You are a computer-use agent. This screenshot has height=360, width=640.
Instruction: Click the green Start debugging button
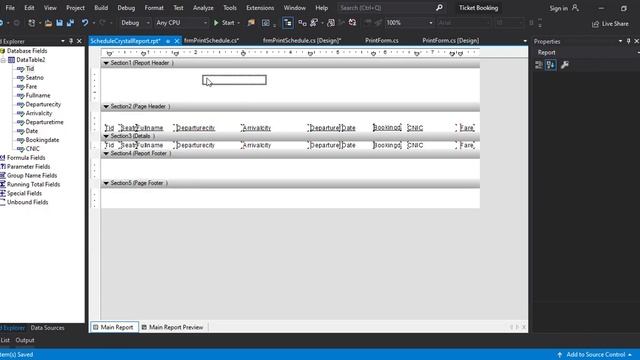click(x=224, y=23)
